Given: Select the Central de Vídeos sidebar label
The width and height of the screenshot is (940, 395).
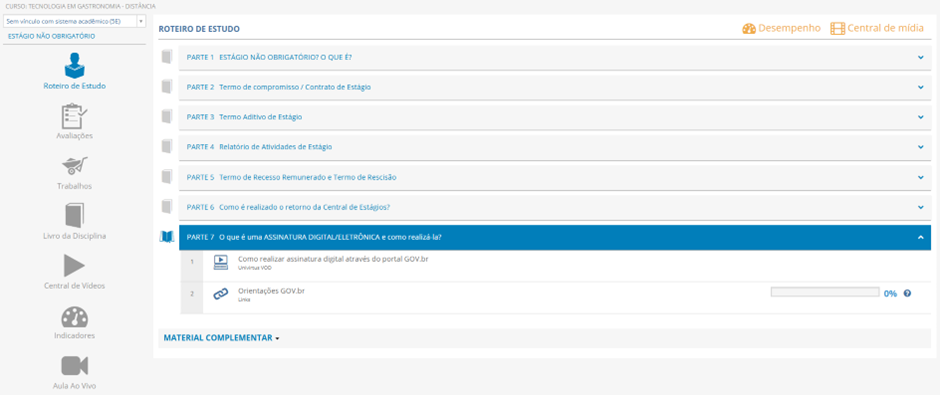Looking at the screenshot, I should [74, 285].
